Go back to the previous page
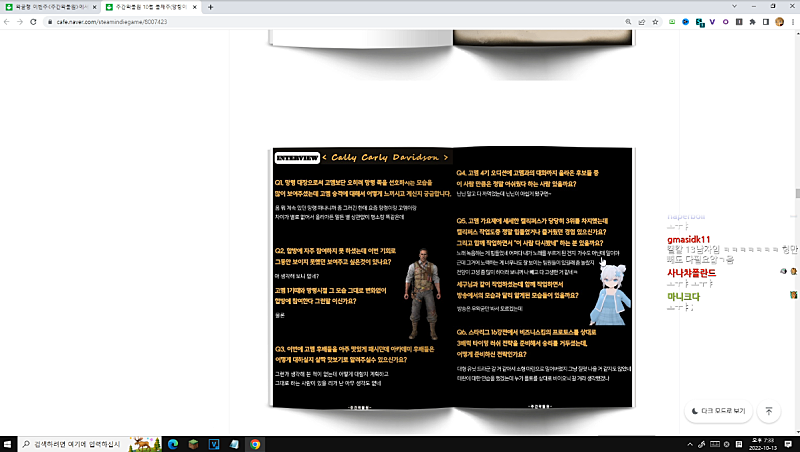 click(x=7, y=22)
